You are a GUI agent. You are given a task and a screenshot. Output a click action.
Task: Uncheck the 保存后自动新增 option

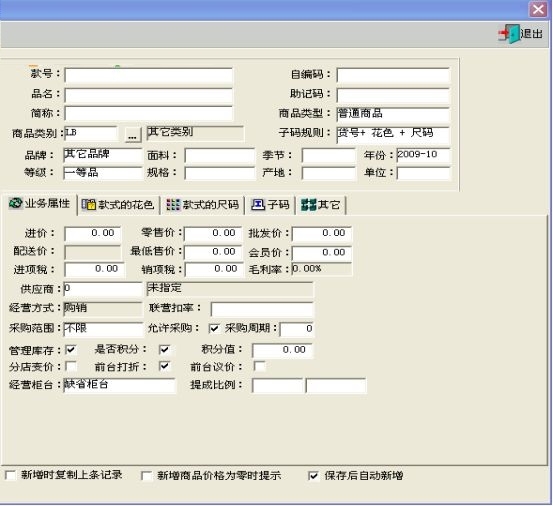pyautogui.click(x=313, y=476)
